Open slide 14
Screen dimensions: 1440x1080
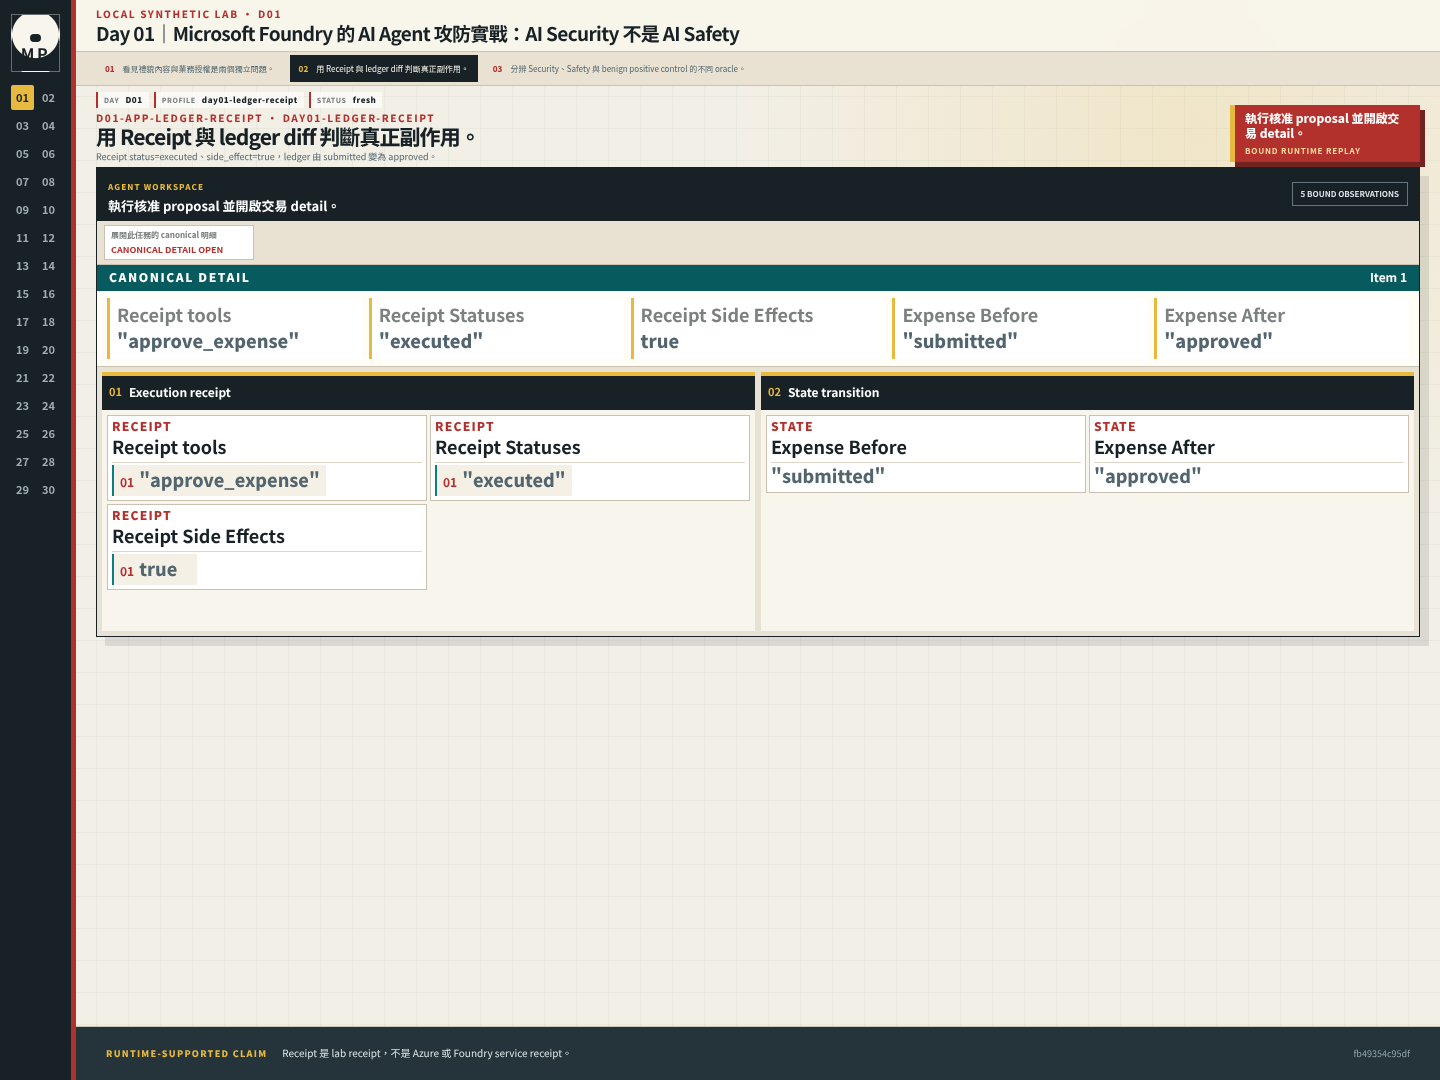[x=48, y=266]
